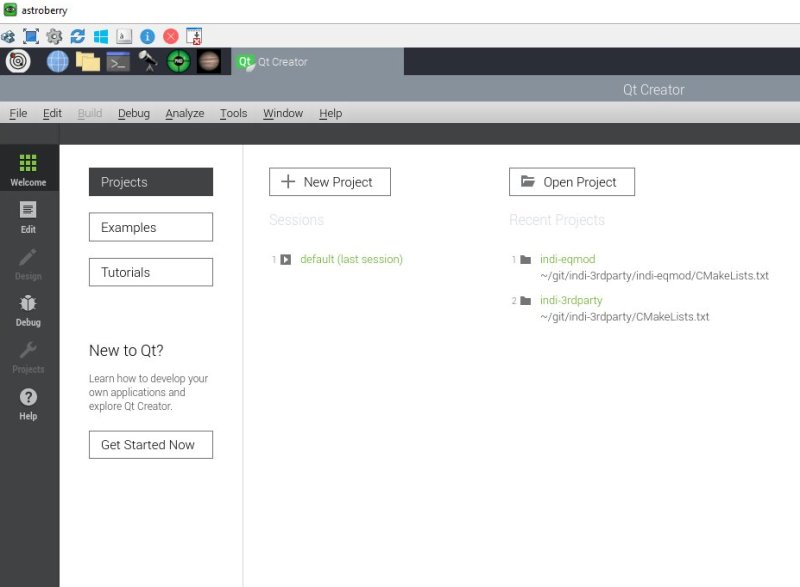Open the green PHD guiding icon
The width and height of the screenshot is (800, 587).
tap(179, 62)
